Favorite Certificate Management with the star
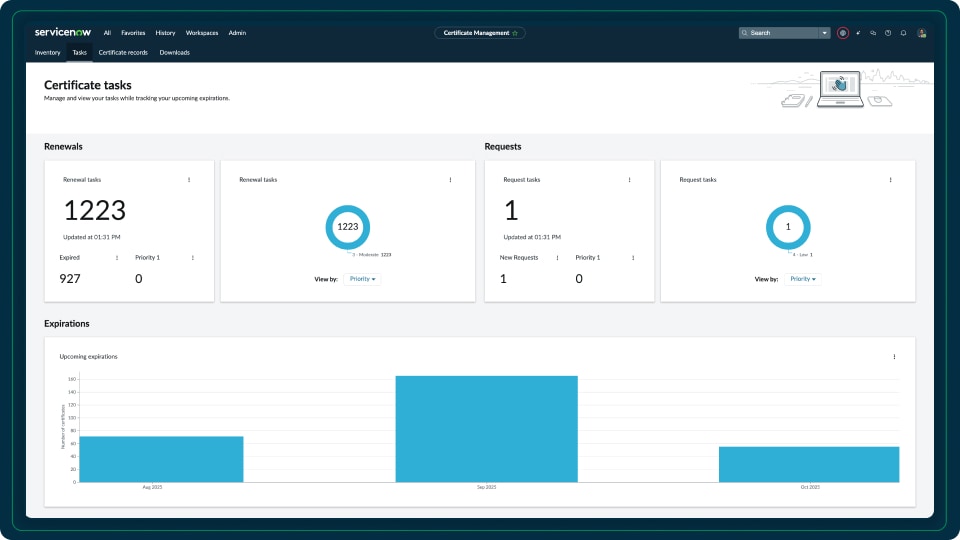The width and height of the screenshot is (960, 540). pos(515,33)
